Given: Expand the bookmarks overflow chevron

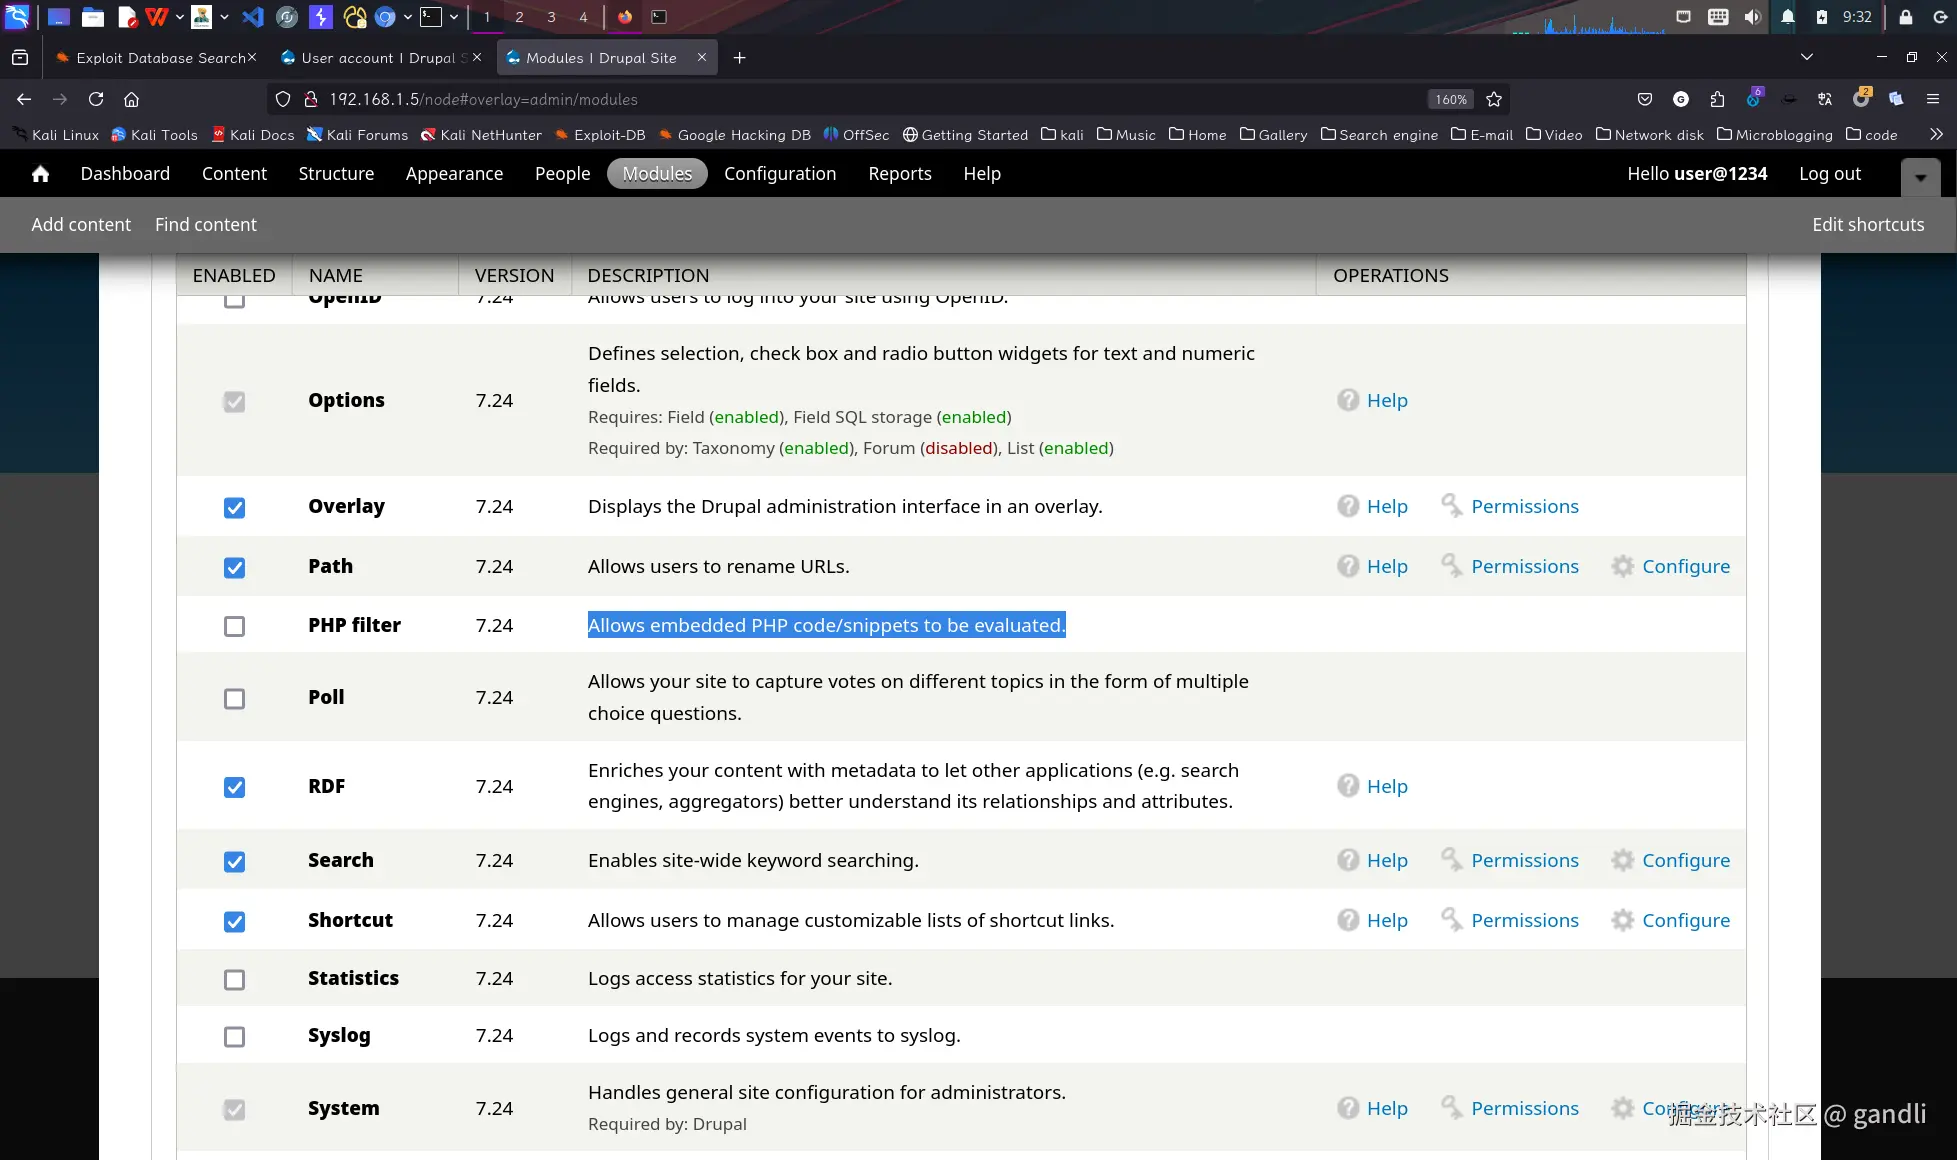Looking at the screenshot, I should 1936,134.
